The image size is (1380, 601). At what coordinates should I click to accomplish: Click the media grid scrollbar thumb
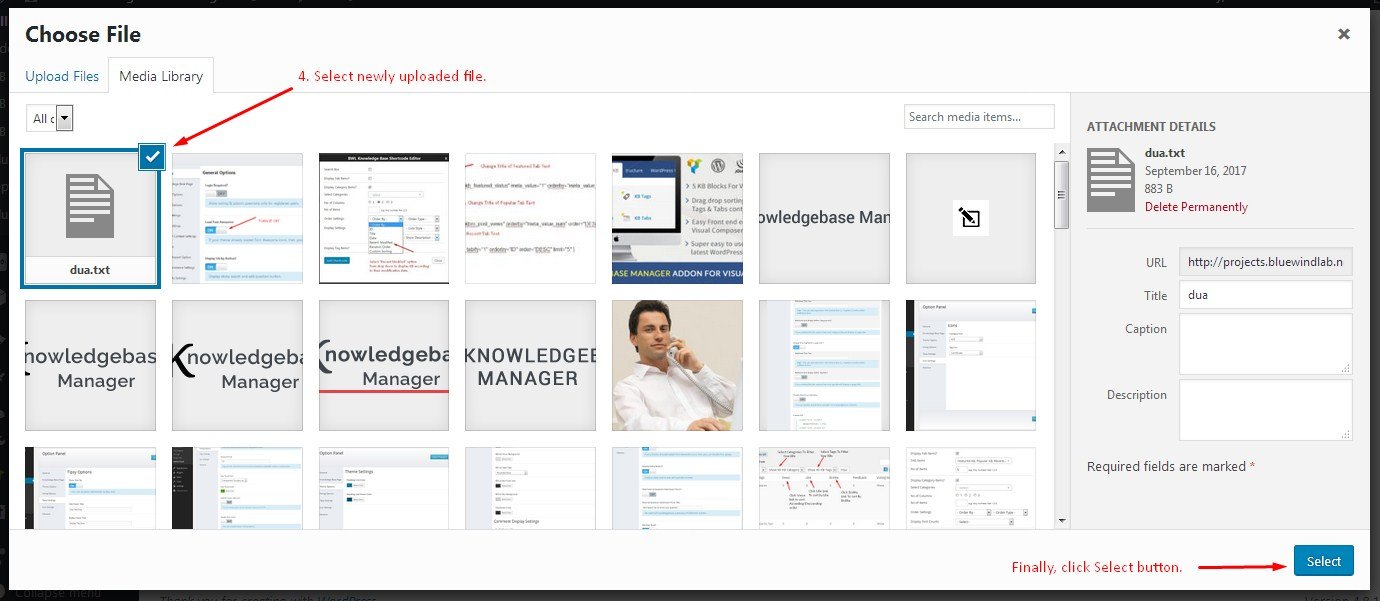pyautogui.click(x=1062, y=195)
